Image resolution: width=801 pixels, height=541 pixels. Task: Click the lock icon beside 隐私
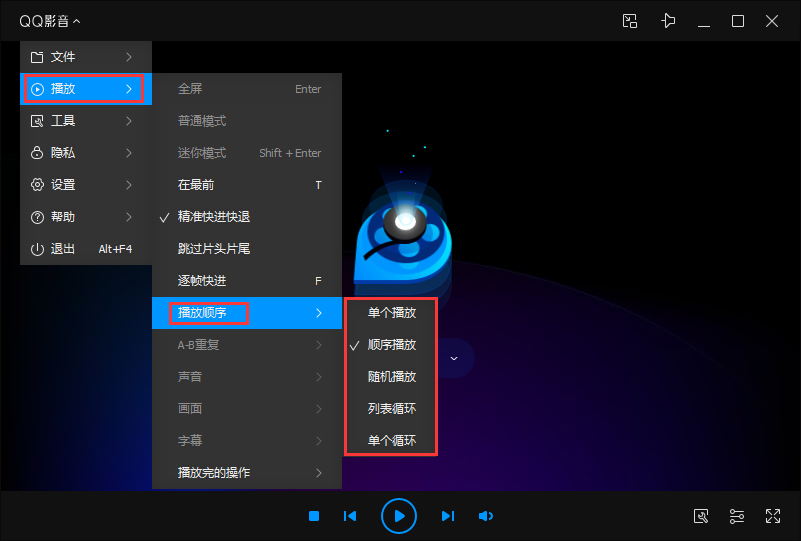[x=37, y=153]
